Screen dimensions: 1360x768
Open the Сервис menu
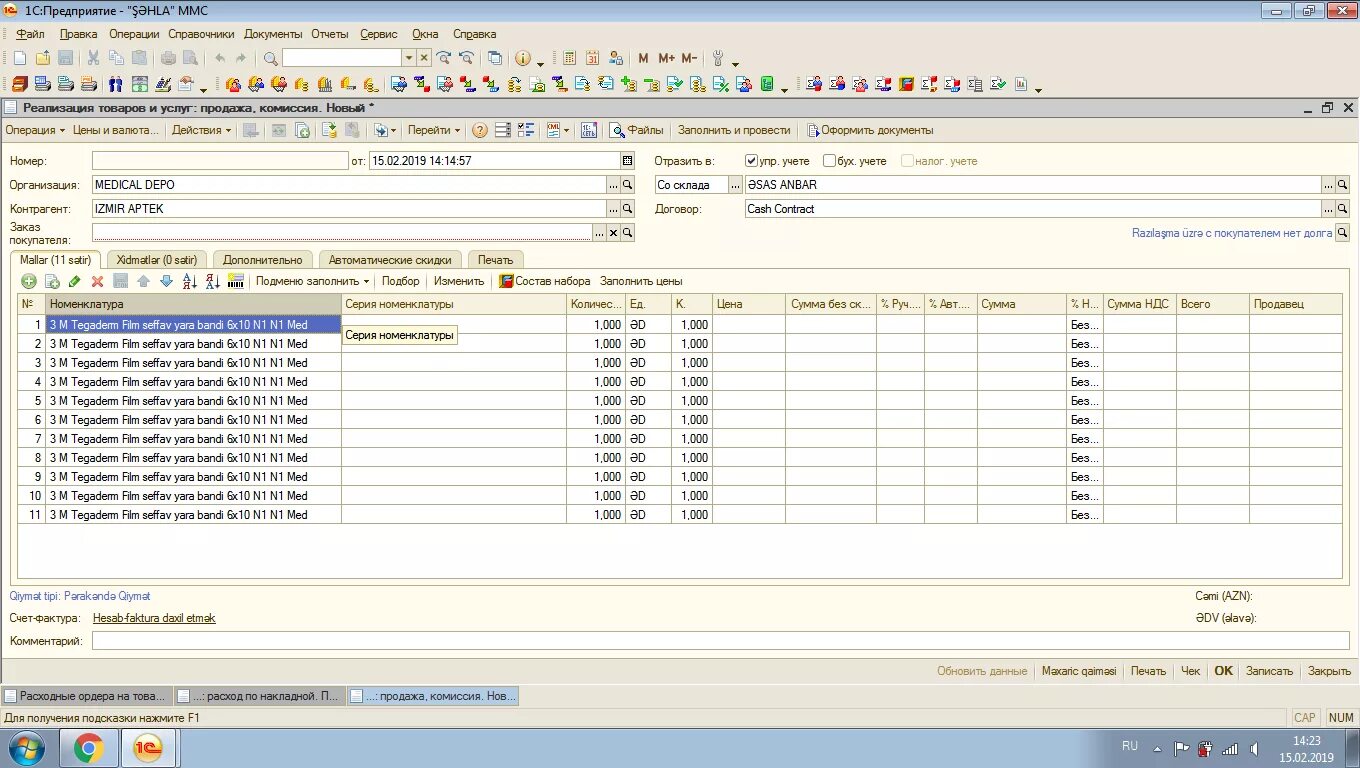[379, 34]
